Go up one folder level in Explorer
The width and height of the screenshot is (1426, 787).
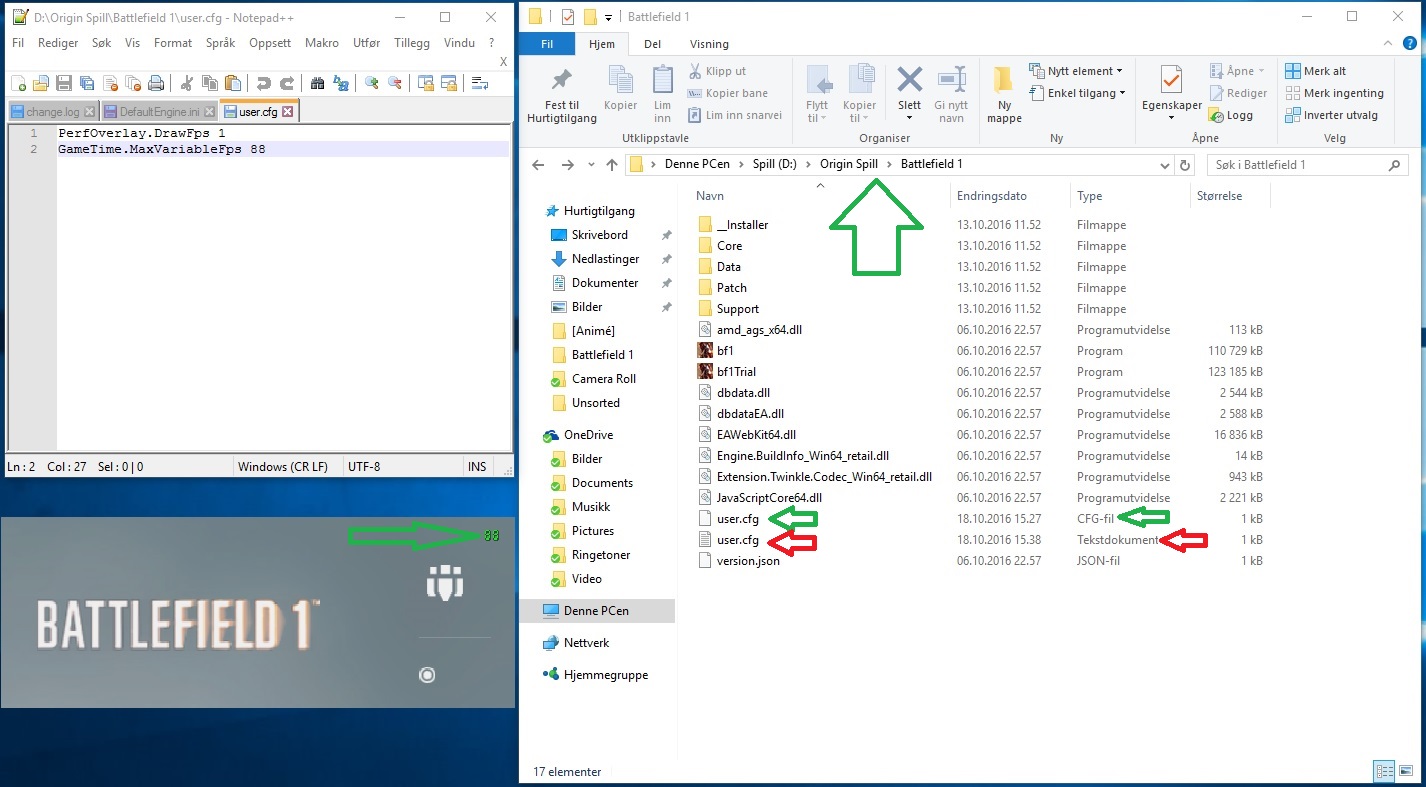click(x=611, y=165)
